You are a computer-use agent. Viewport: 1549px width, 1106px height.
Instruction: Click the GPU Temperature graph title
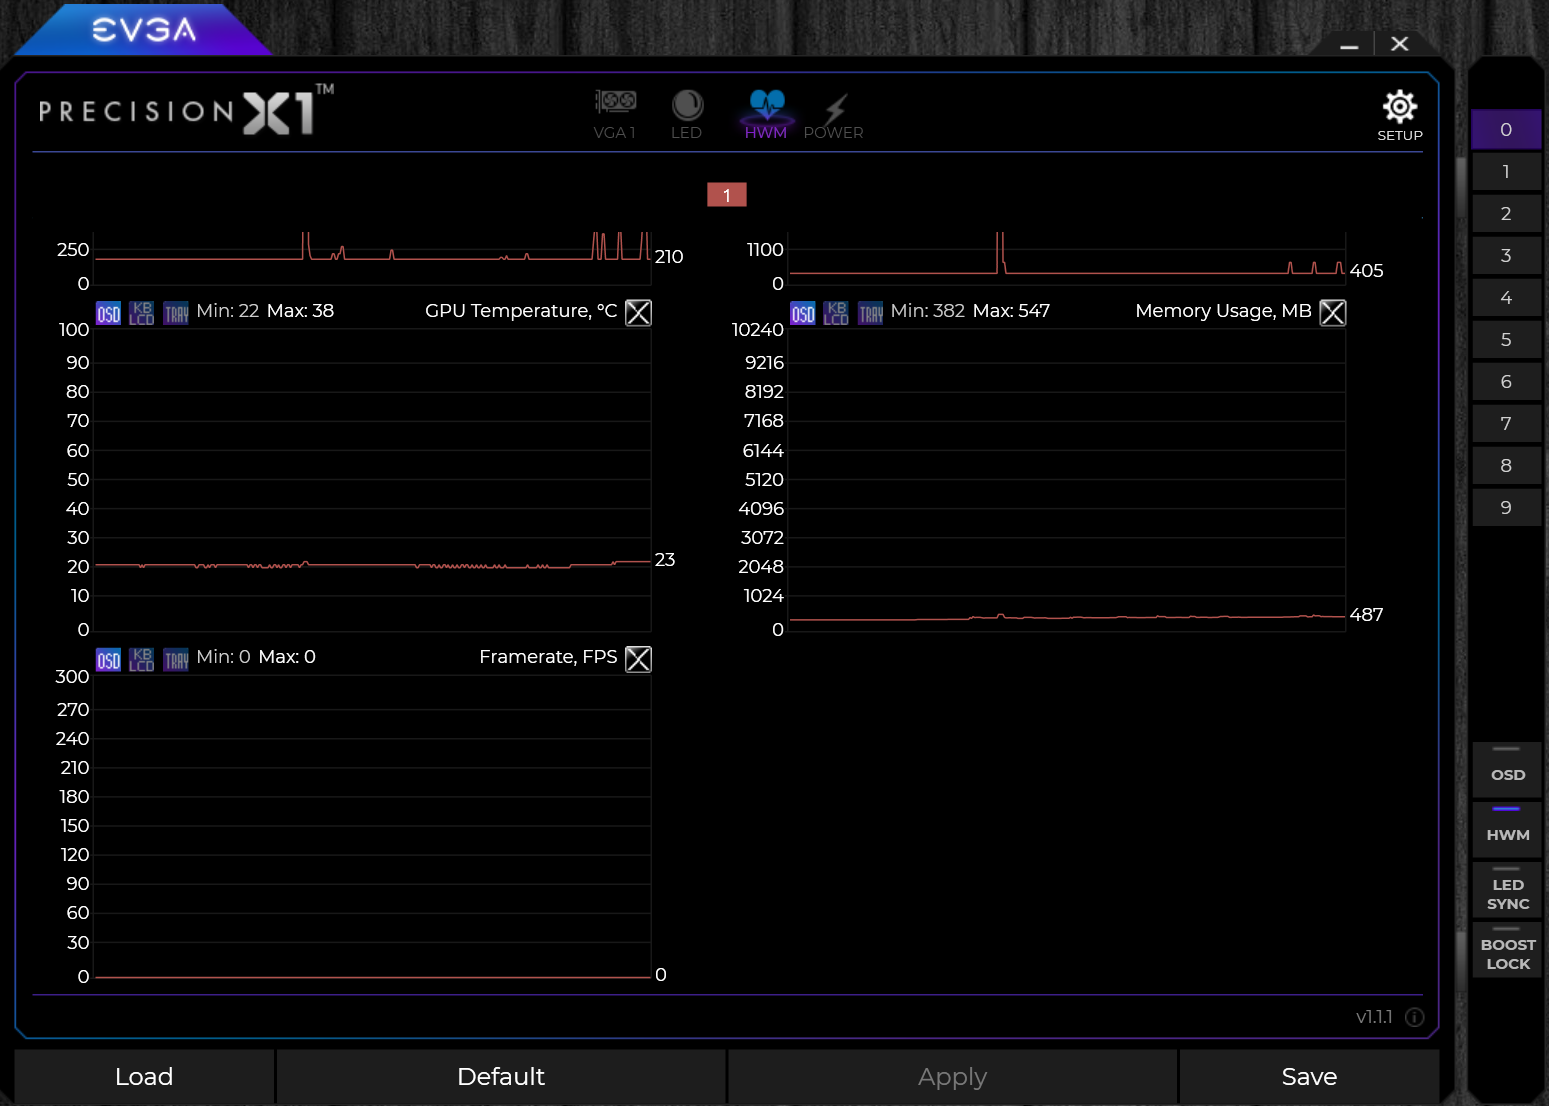(521, 311)
